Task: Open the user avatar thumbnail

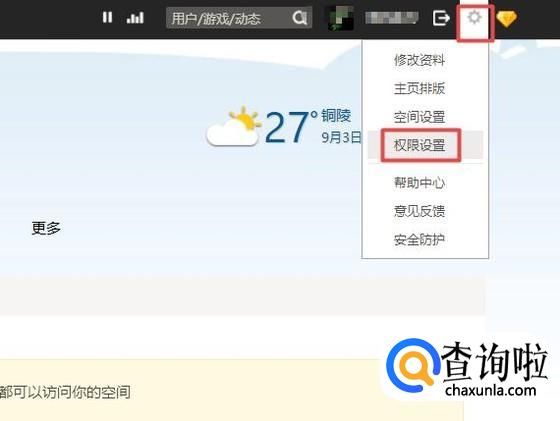Action: [341, 17]
